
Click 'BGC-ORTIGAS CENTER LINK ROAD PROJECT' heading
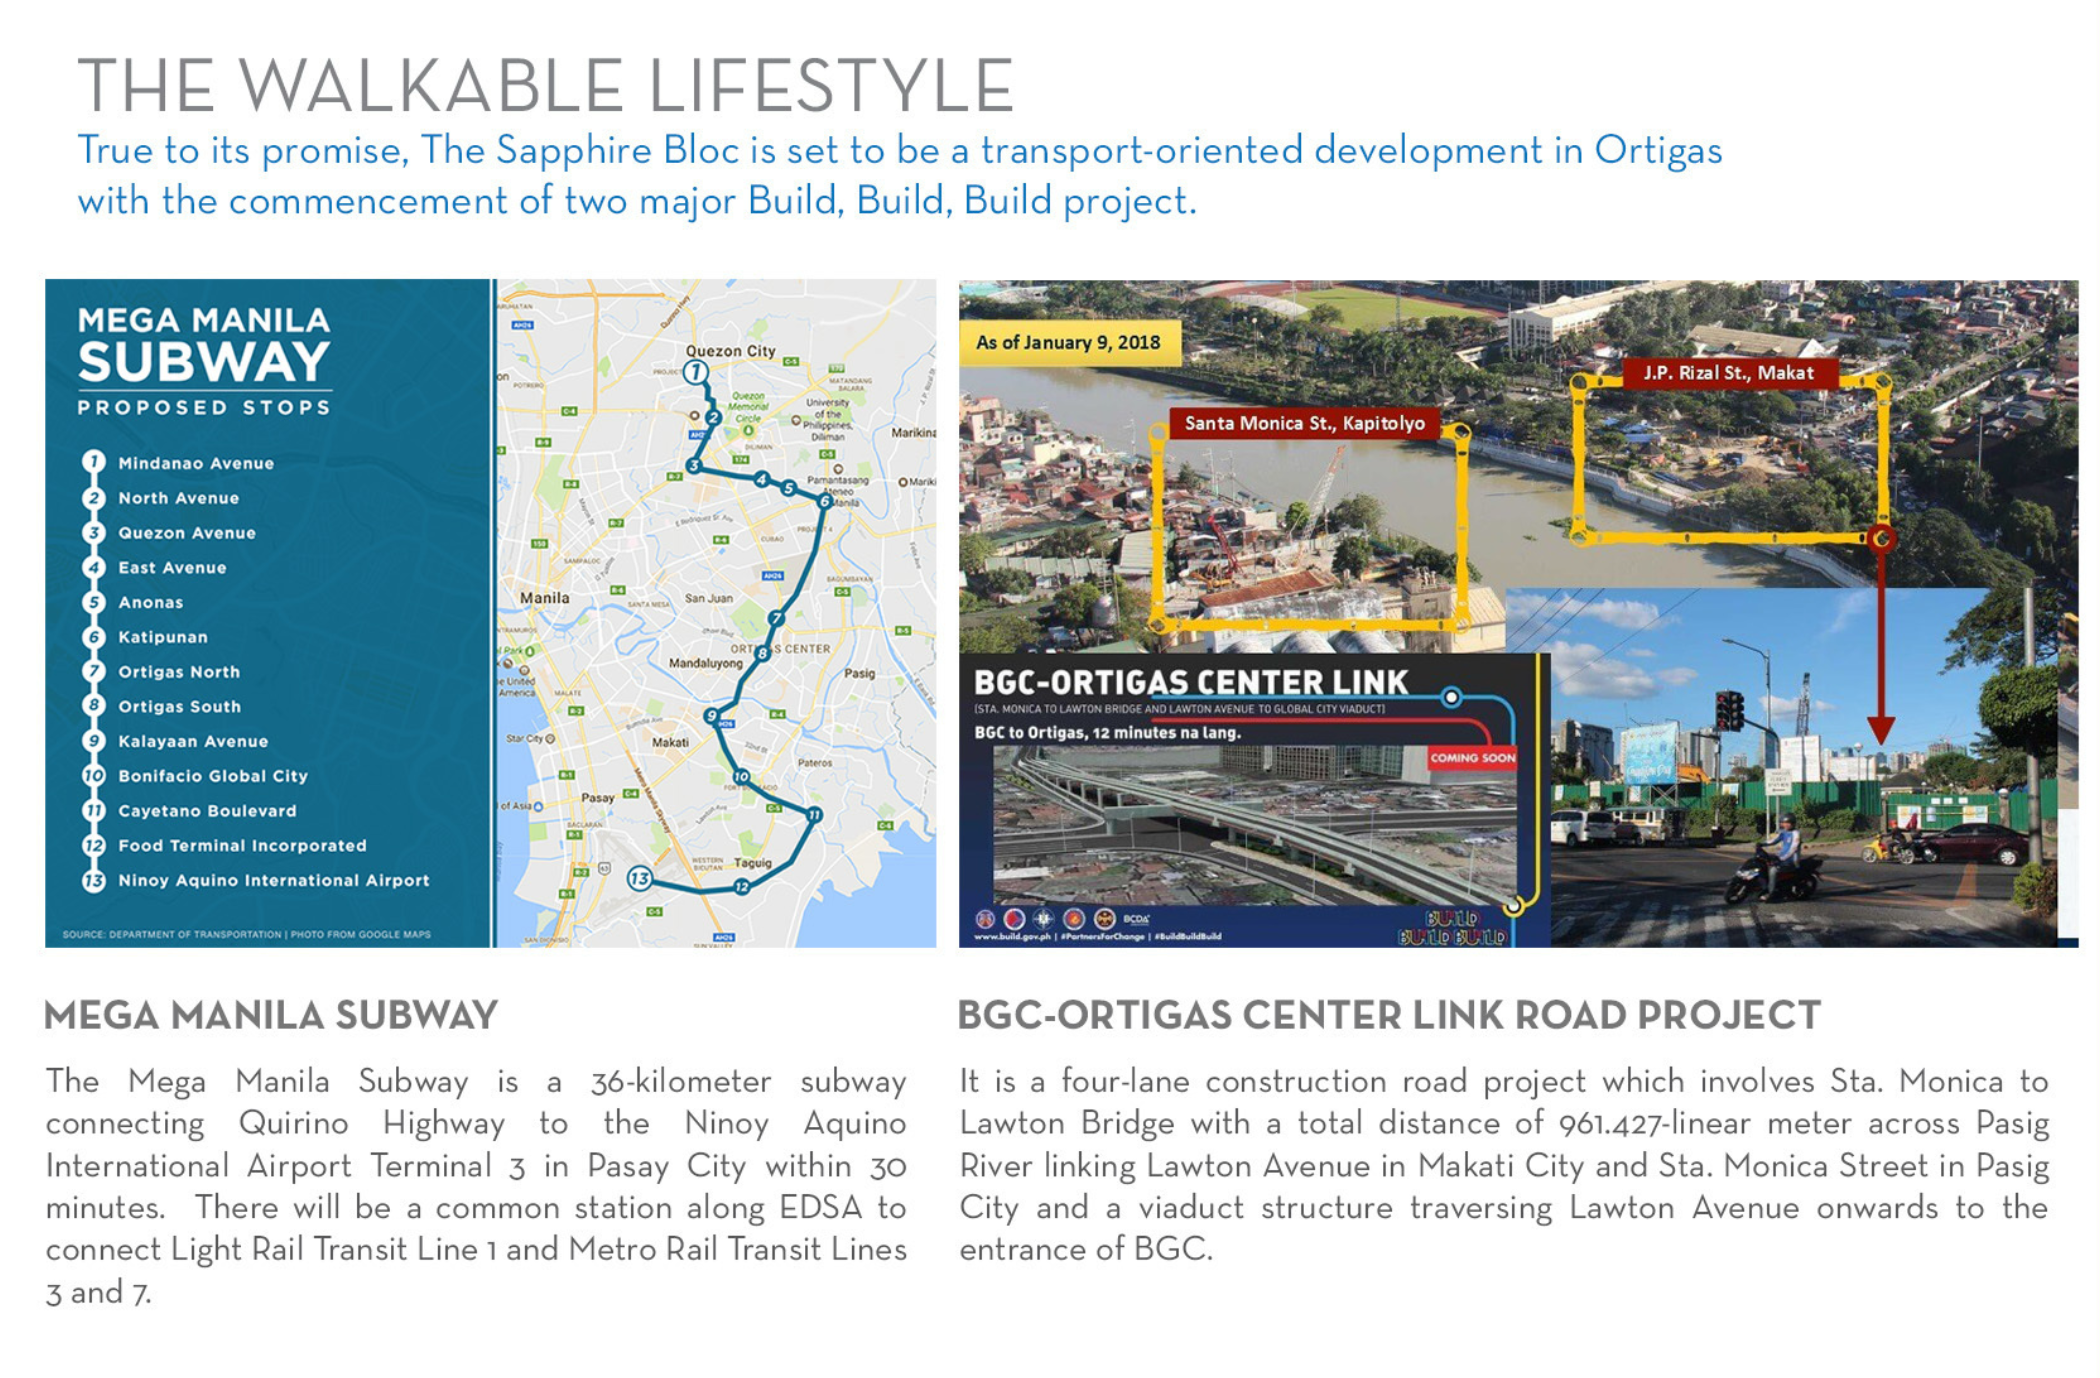coord(1389,1015)
